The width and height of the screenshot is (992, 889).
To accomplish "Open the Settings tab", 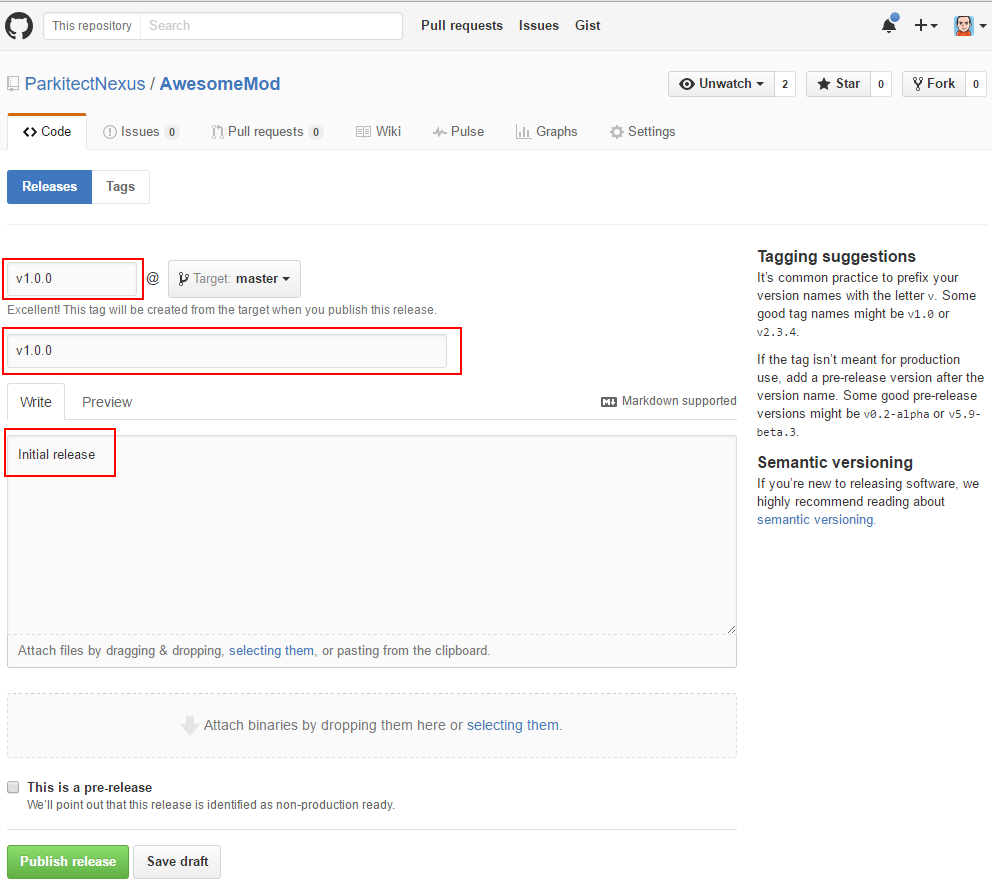I will 642,132.
